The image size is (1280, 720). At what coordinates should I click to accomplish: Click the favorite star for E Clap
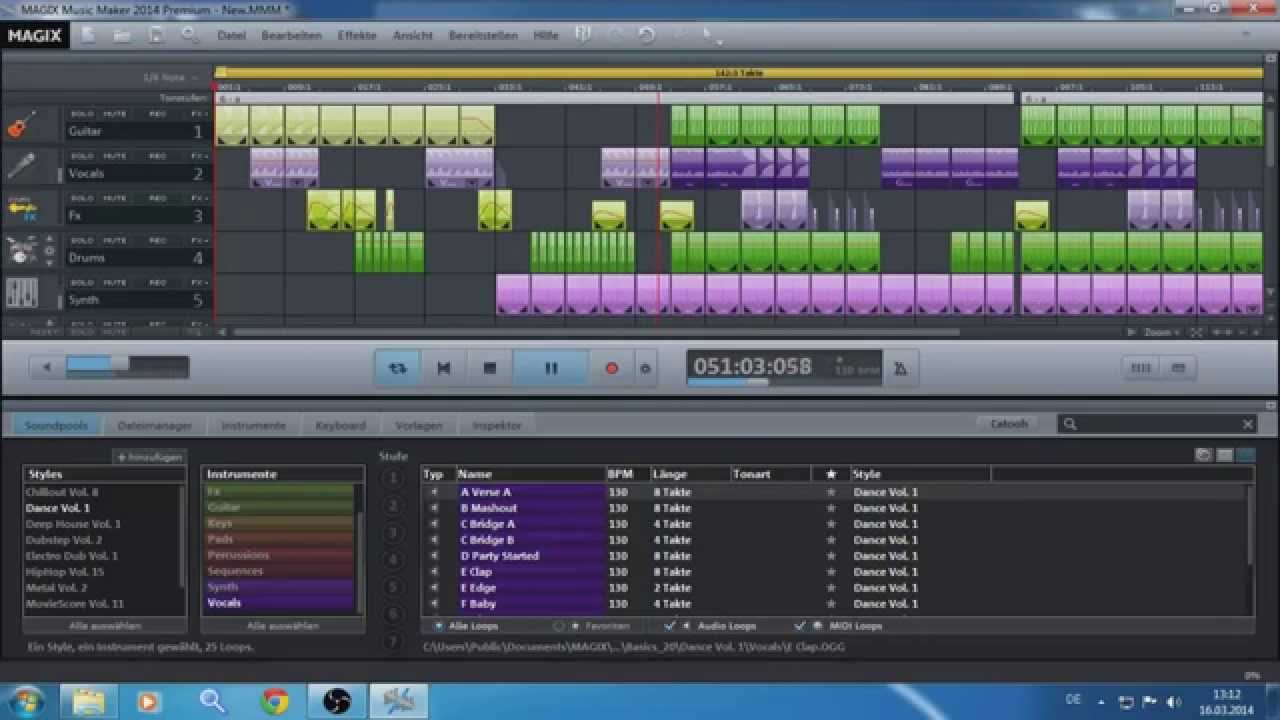click(x=830, y=572)
